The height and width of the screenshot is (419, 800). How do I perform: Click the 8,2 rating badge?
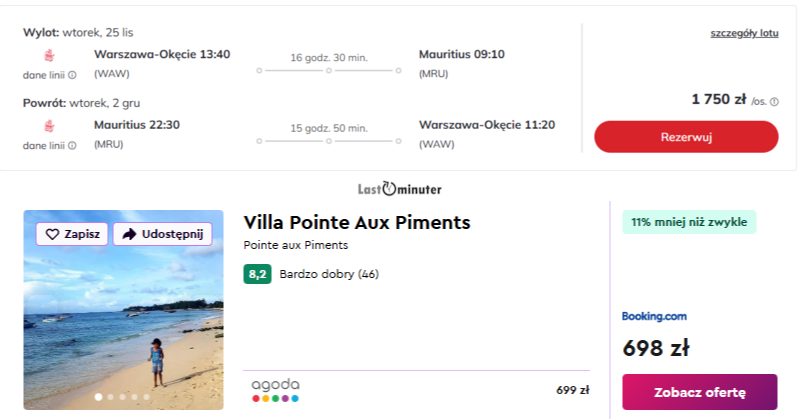click(257, 274)
